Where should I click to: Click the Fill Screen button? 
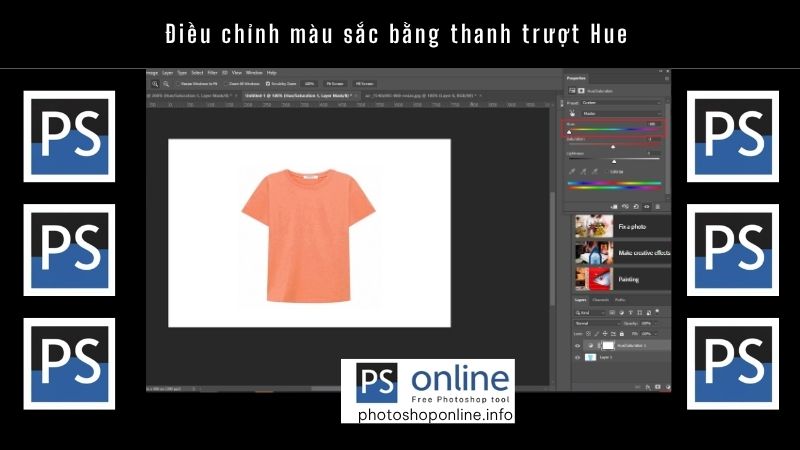coord(364,84)
